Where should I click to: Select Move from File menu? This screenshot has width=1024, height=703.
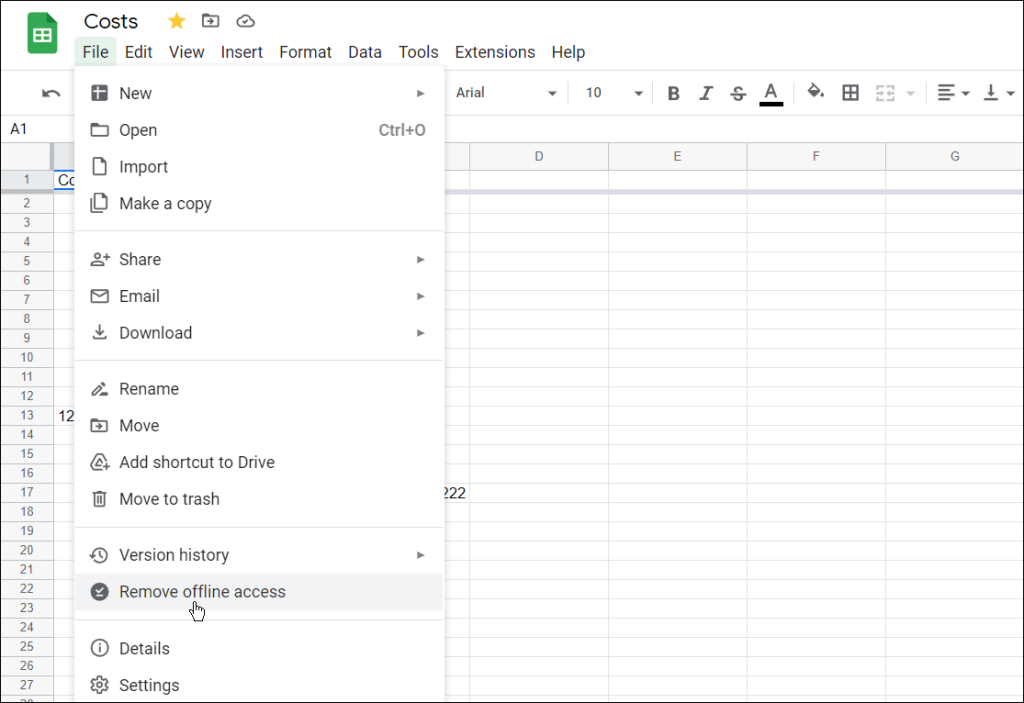coord(259,425)
